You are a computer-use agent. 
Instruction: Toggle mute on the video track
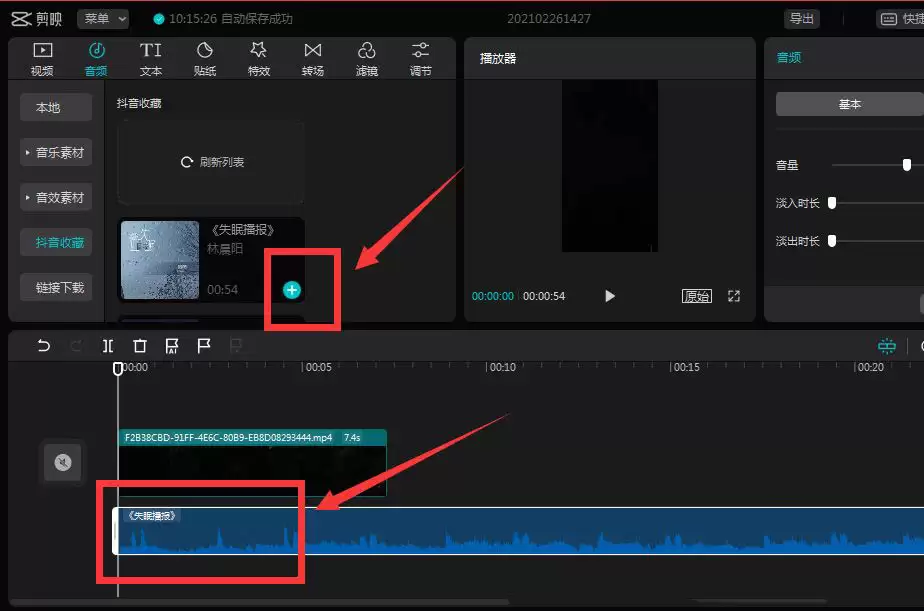(62, 462)
